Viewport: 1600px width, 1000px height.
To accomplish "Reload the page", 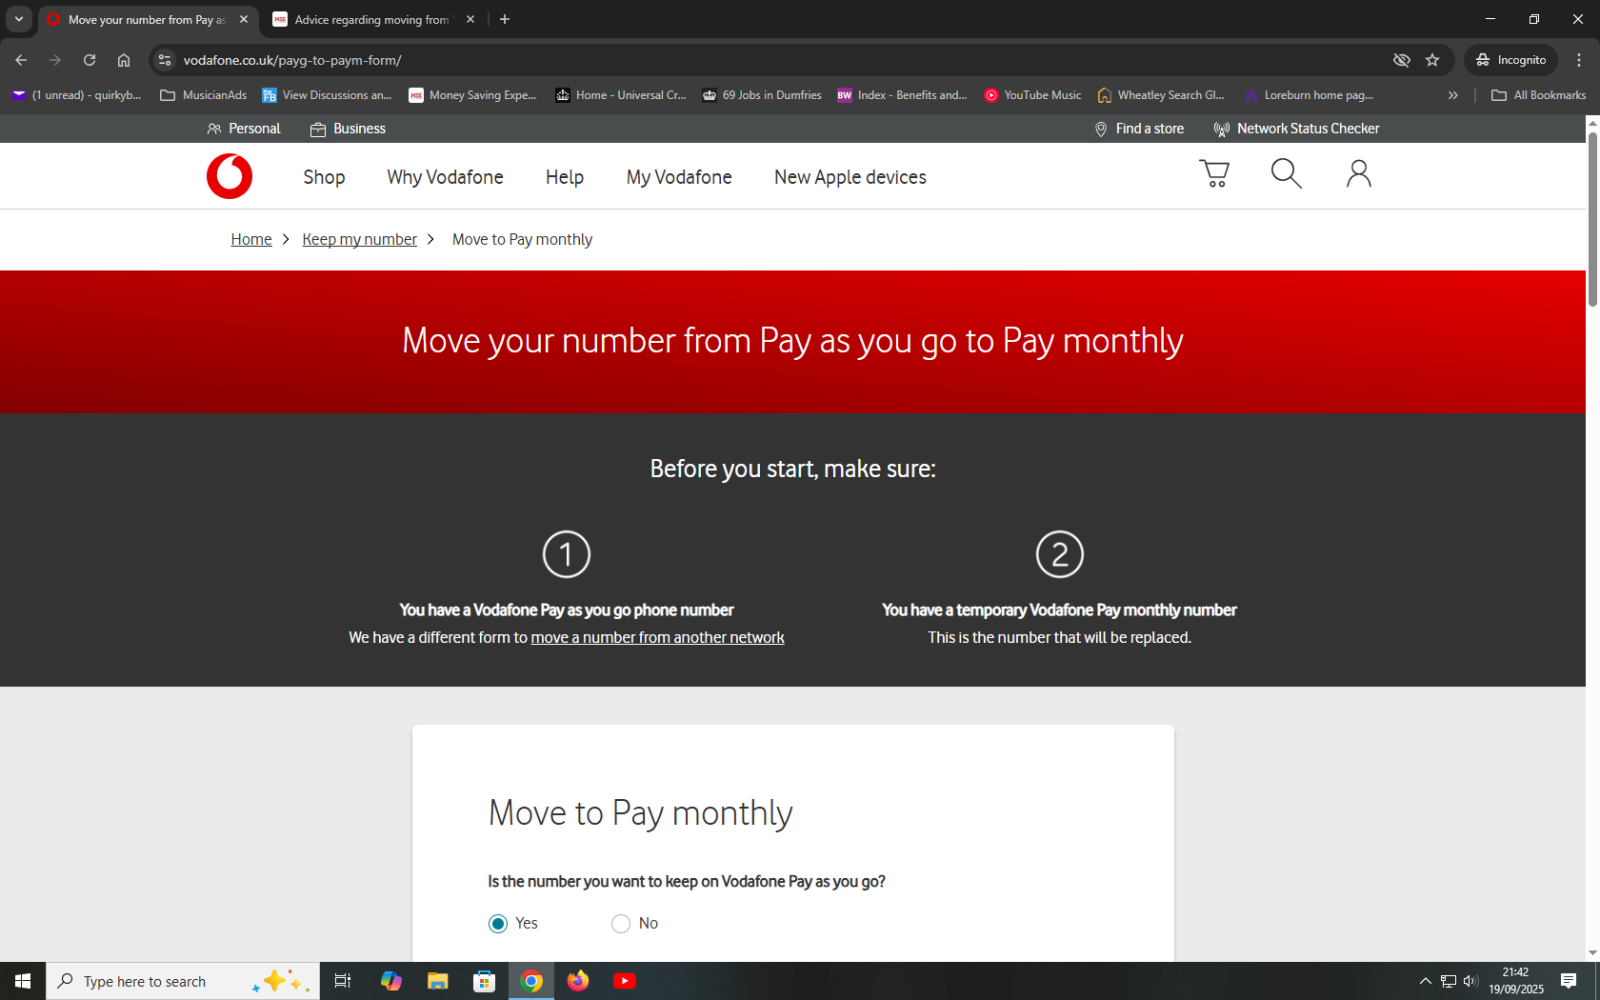I will click(89, 60).
